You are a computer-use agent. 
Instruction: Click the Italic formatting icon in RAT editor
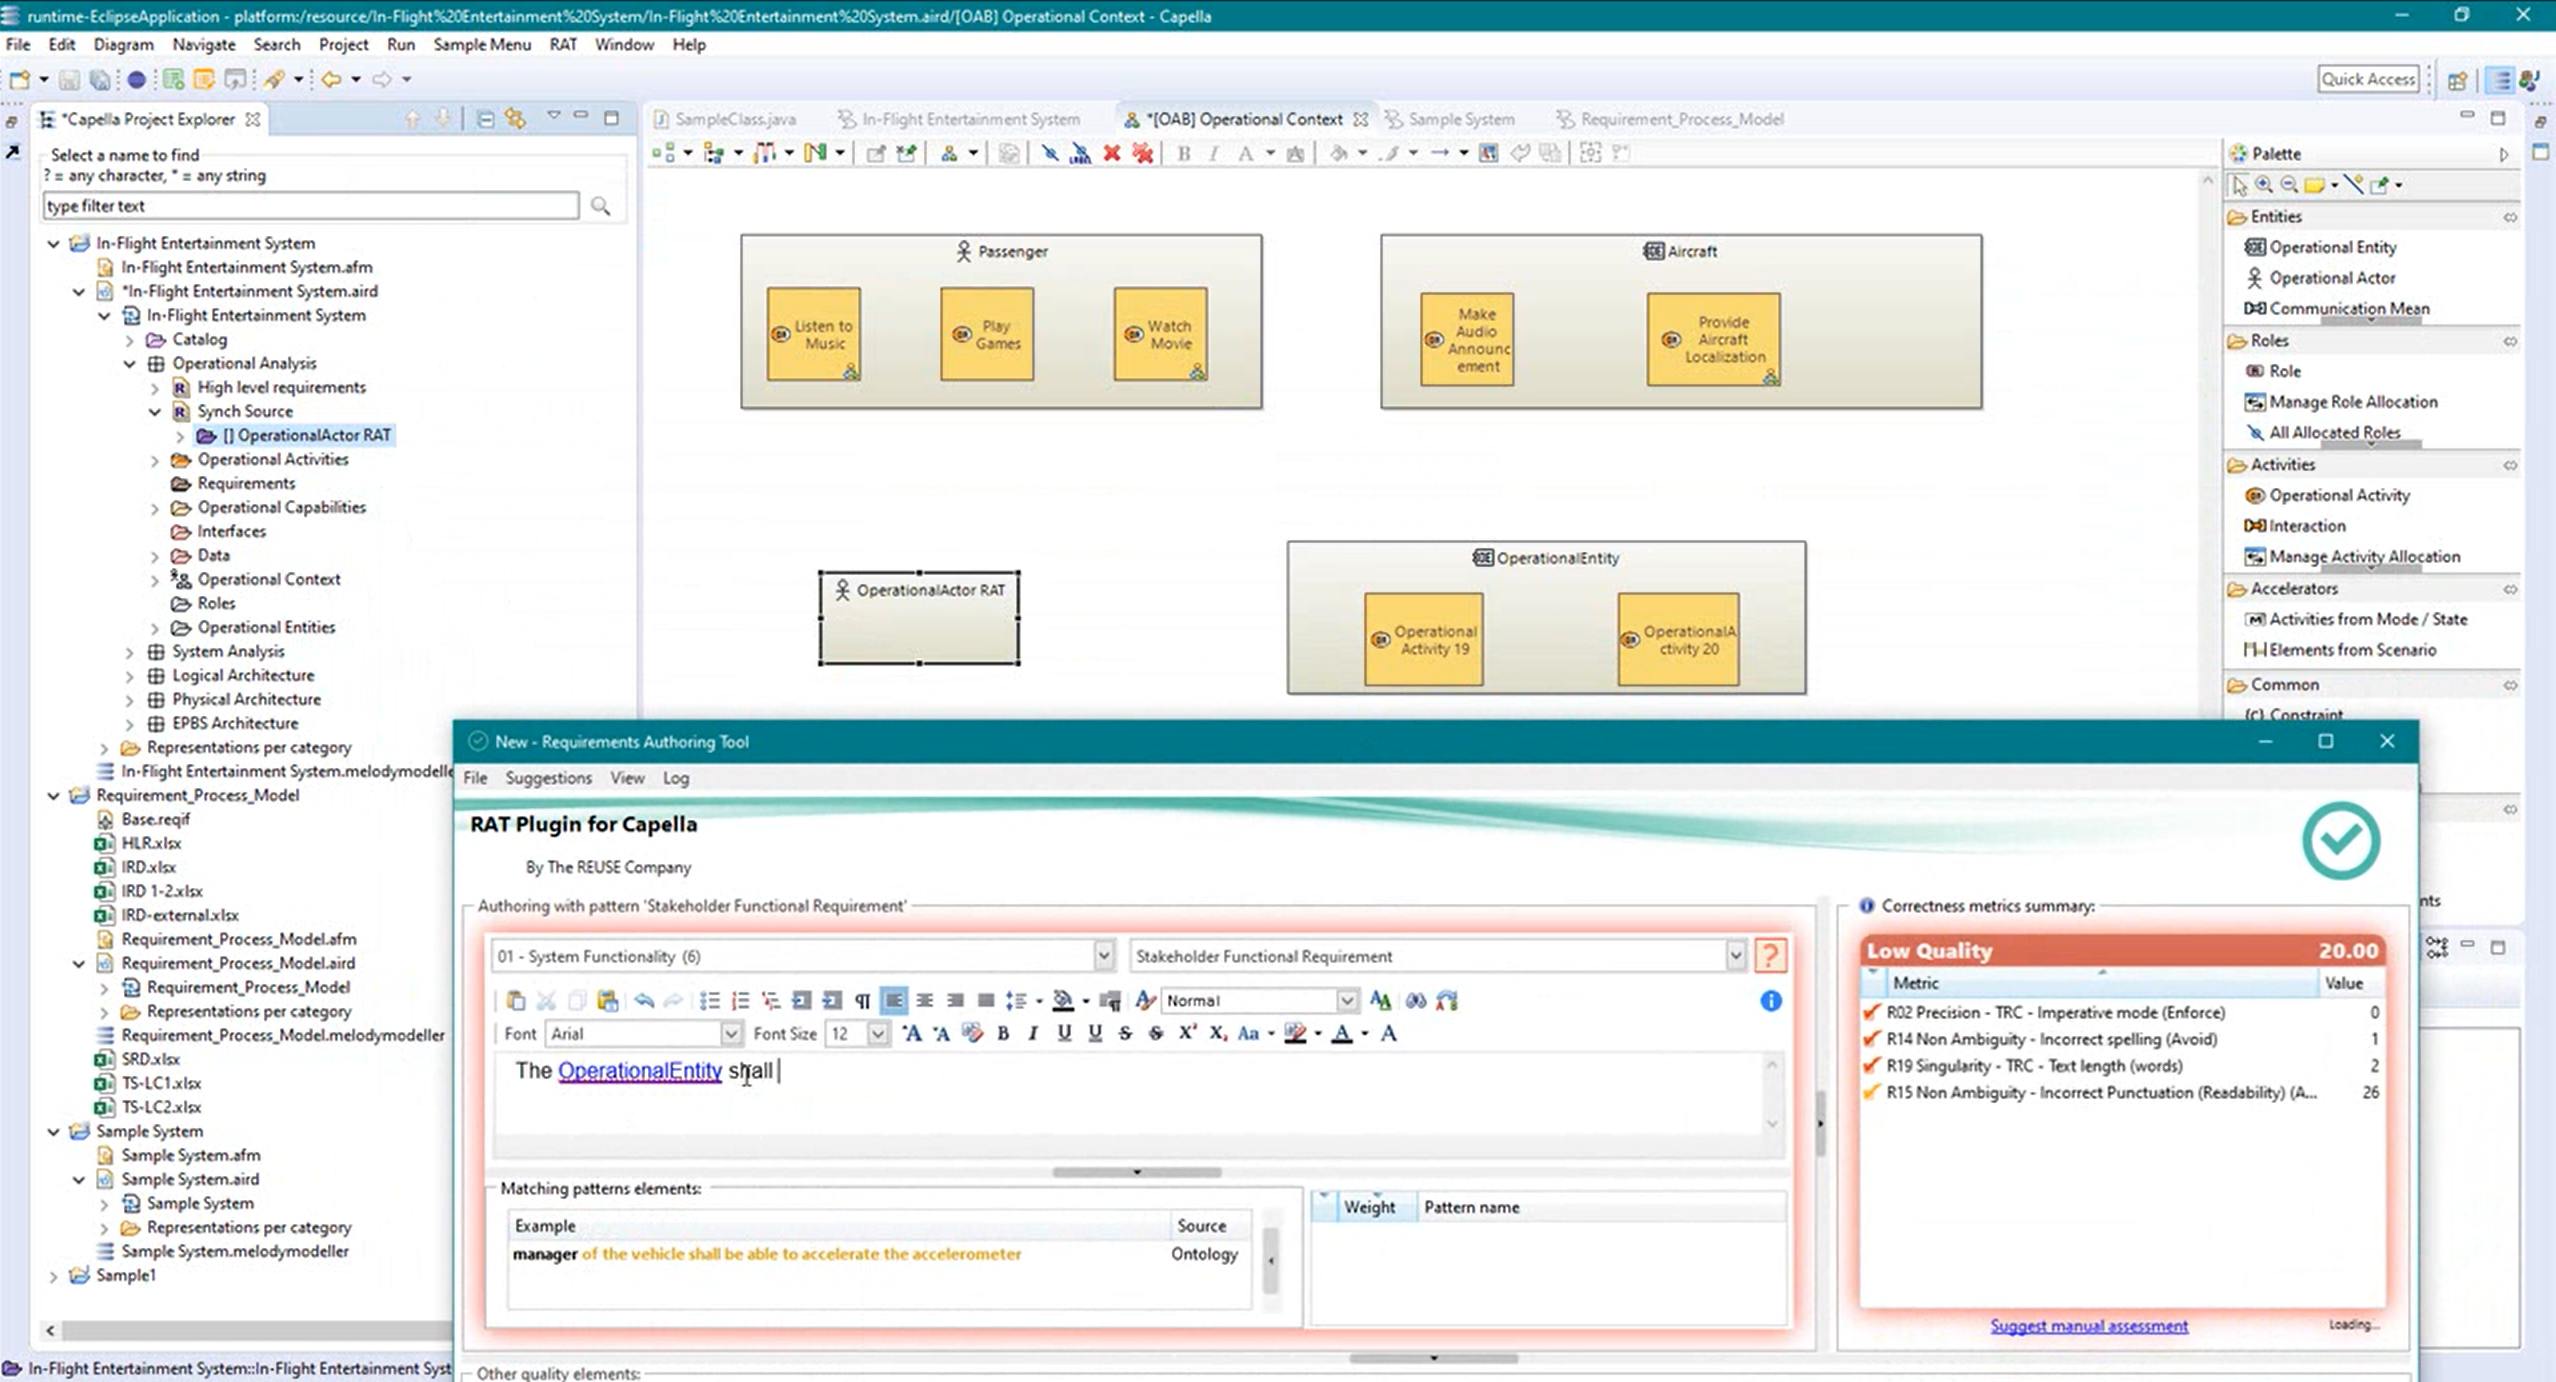click(1033, 1033)
